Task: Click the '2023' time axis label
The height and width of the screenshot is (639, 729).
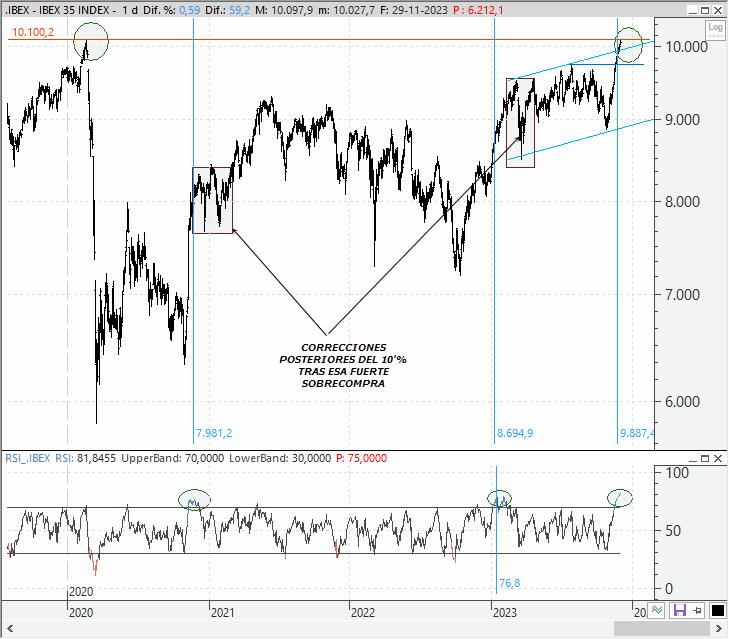Action: tap(504, 612)
